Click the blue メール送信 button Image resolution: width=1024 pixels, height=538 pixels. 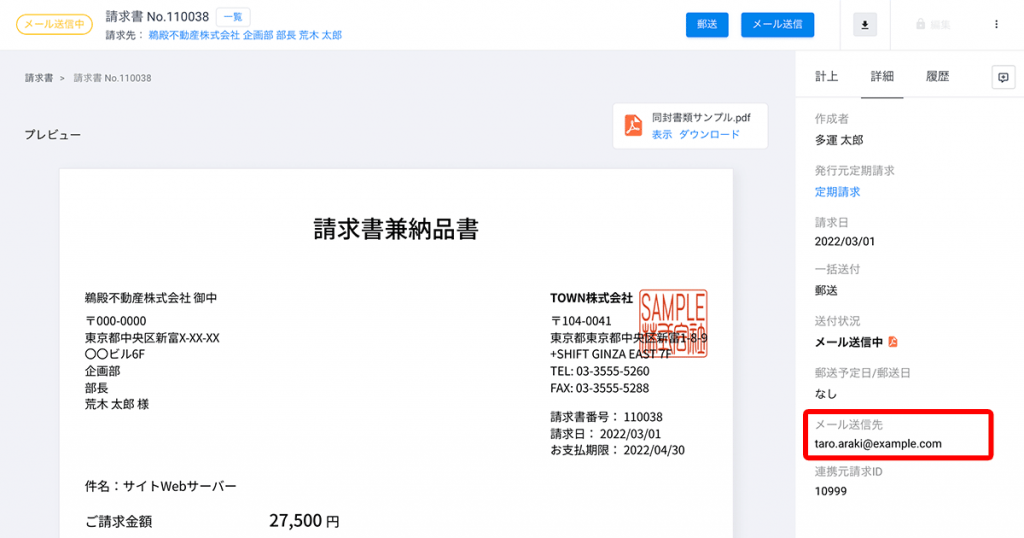tap(777, 25)
